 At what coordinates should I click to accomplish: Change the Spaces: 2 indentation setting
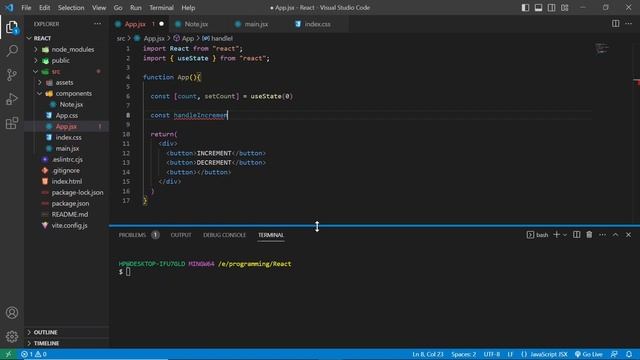point(464,354)
